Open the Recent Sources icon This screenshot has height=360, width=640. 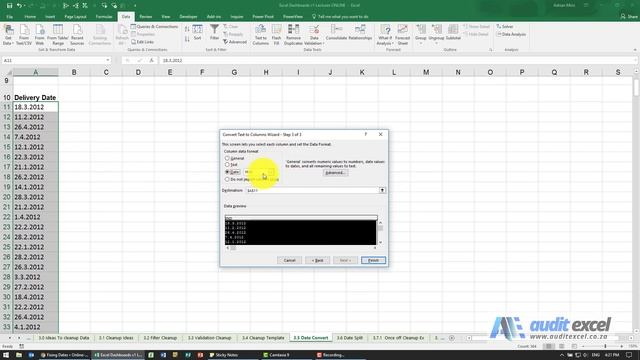[77, 34]
